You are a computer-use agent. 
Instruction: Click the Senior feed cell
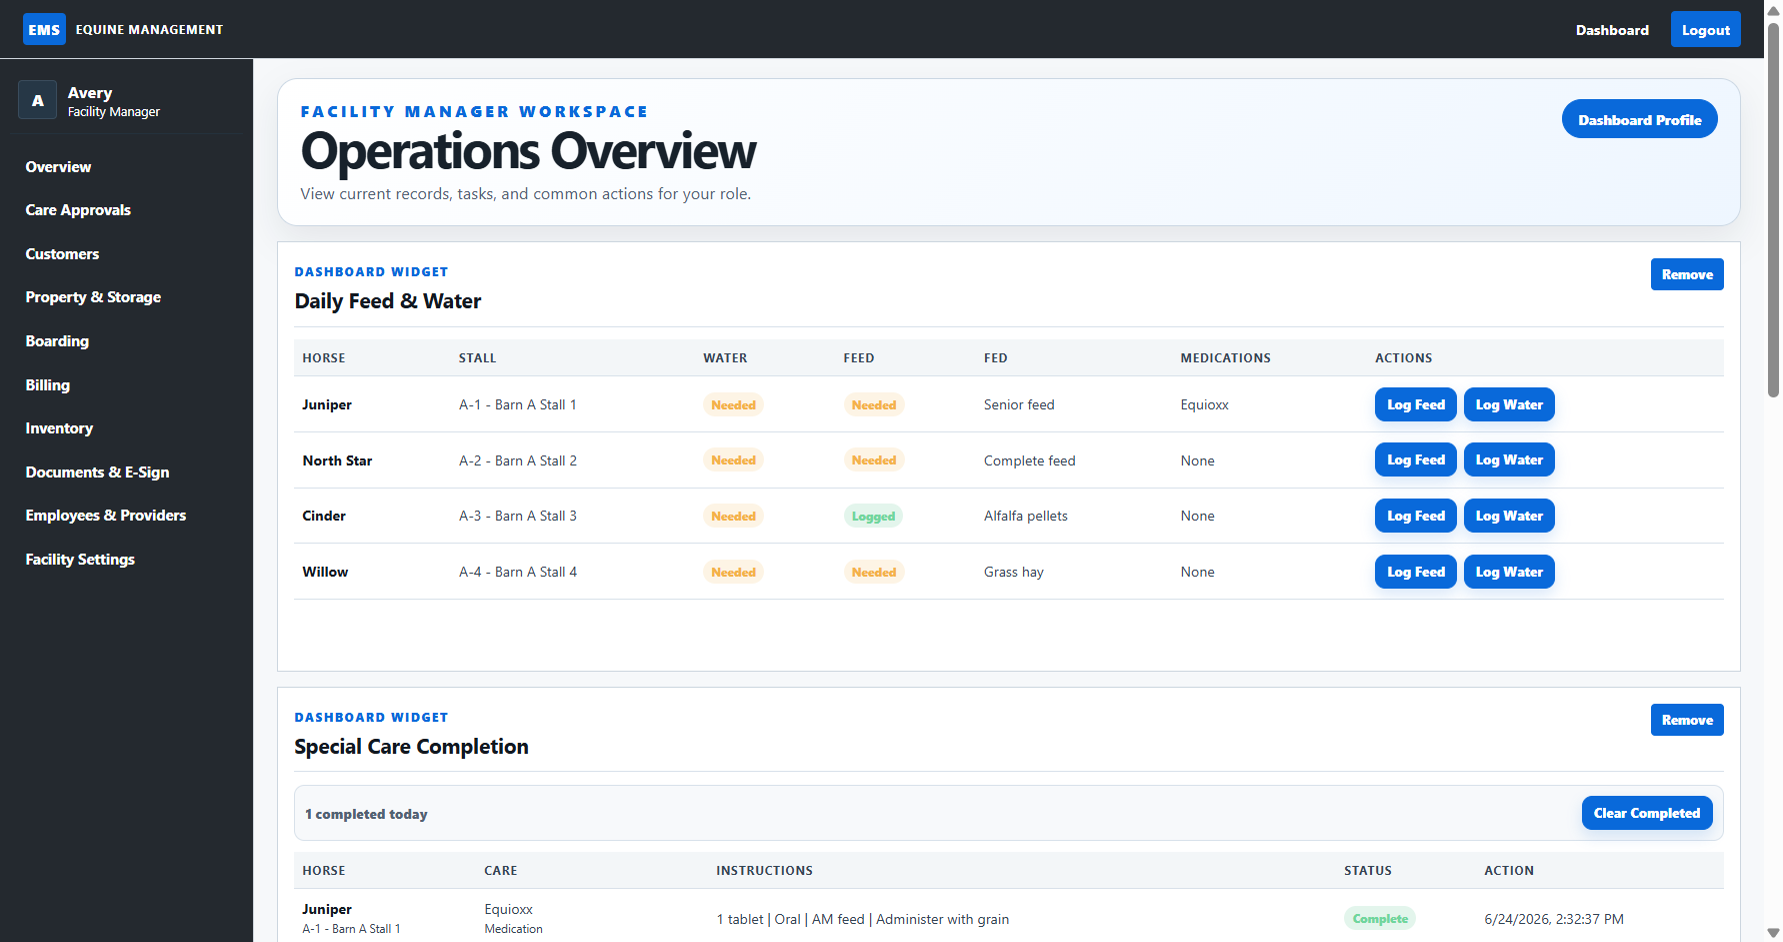[1019, 405]
